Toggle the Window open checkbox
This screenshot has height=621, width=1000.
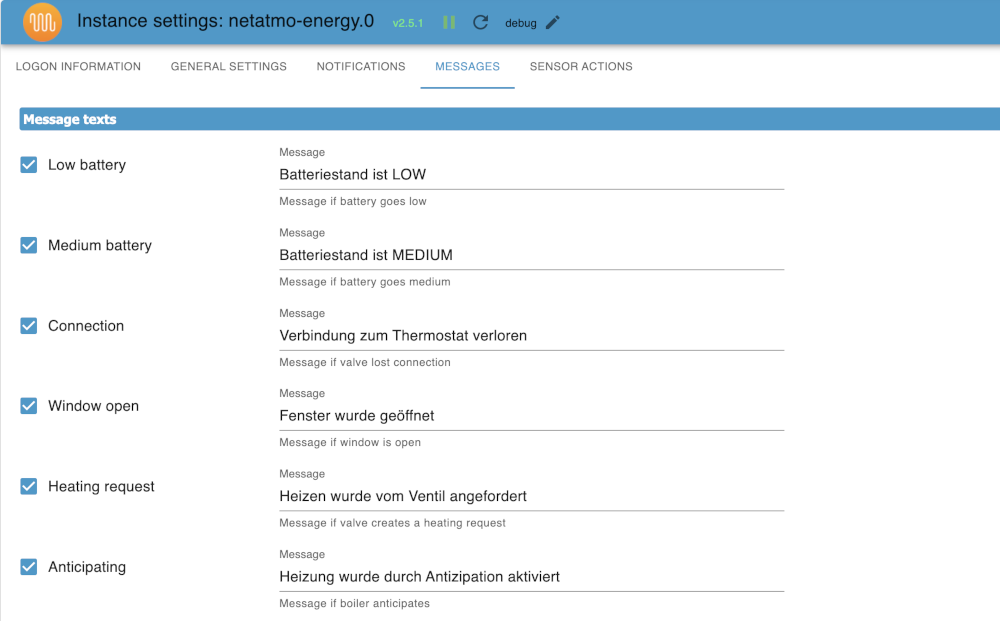click(29, 406)
